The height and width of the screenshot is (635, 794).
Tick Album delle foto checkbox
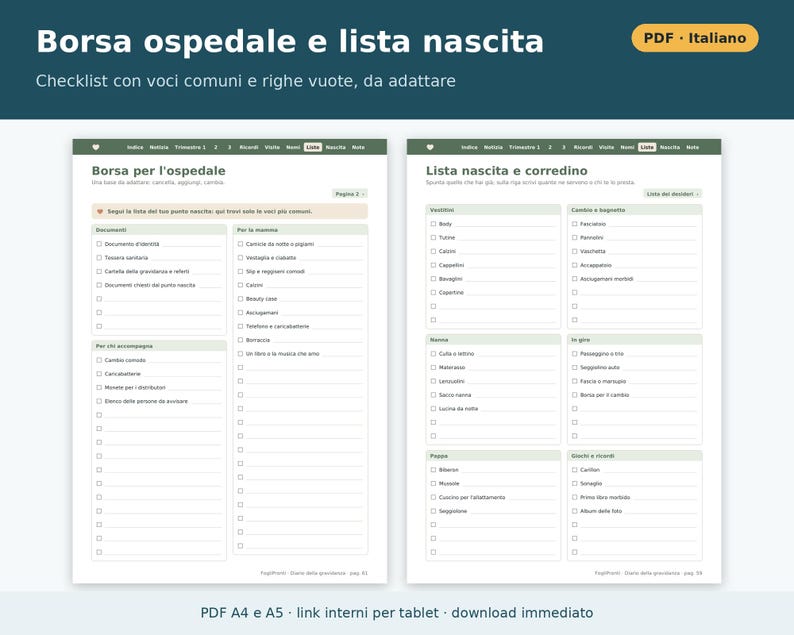coord(575,511)
